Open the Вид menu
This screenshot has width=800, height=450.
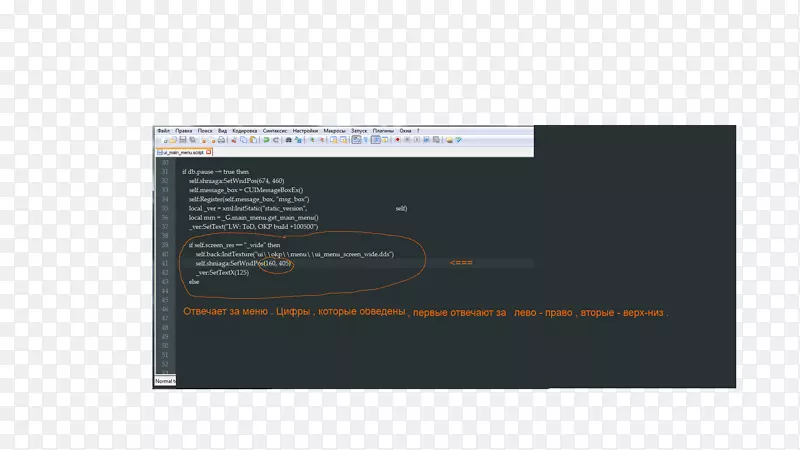pos(222,131)
